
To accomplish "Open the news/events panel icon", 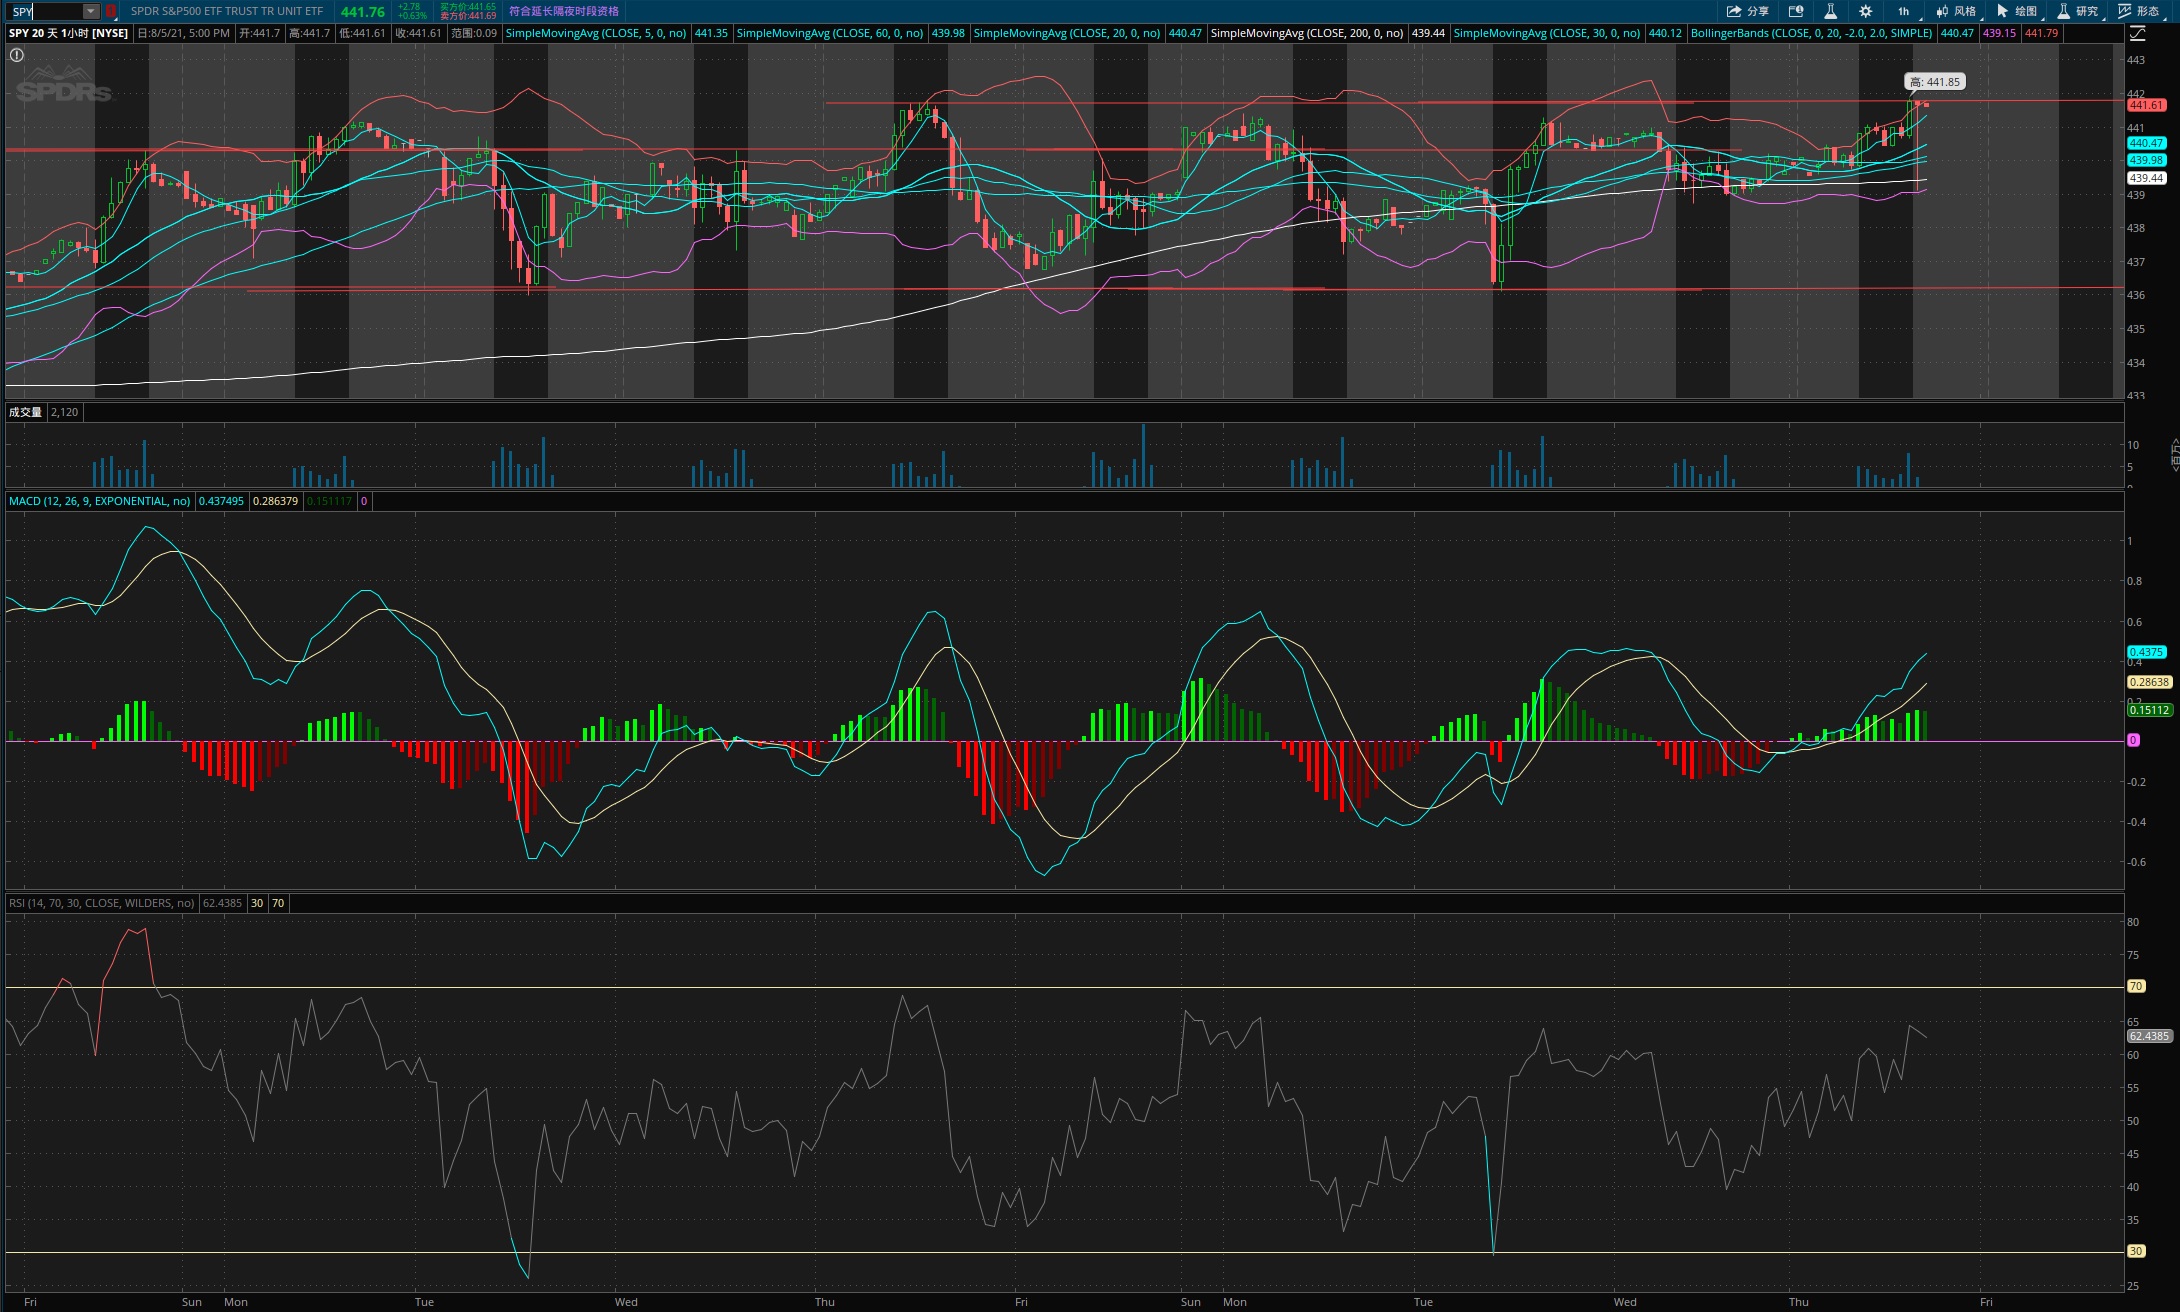I will pyautogui.click(x=1796, y=11).
